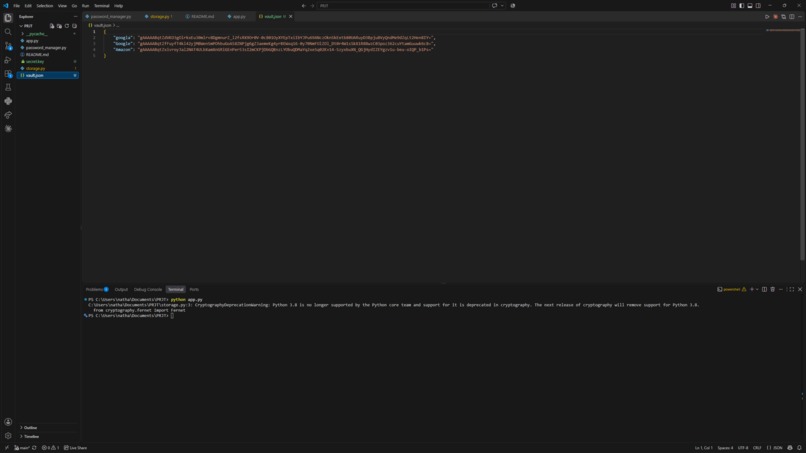This screenshot has height=453, width=806.
Task: Open Source Control view in activity bar
Action: click(x=8, y=46)
